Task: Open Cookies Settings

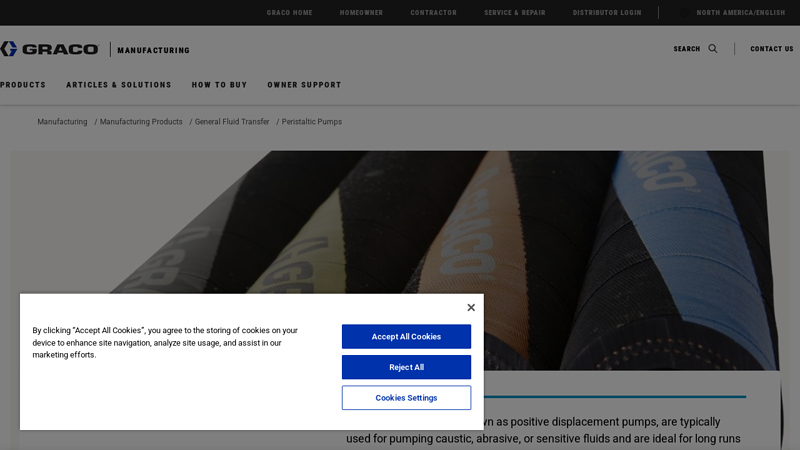Action: (406, 397)
